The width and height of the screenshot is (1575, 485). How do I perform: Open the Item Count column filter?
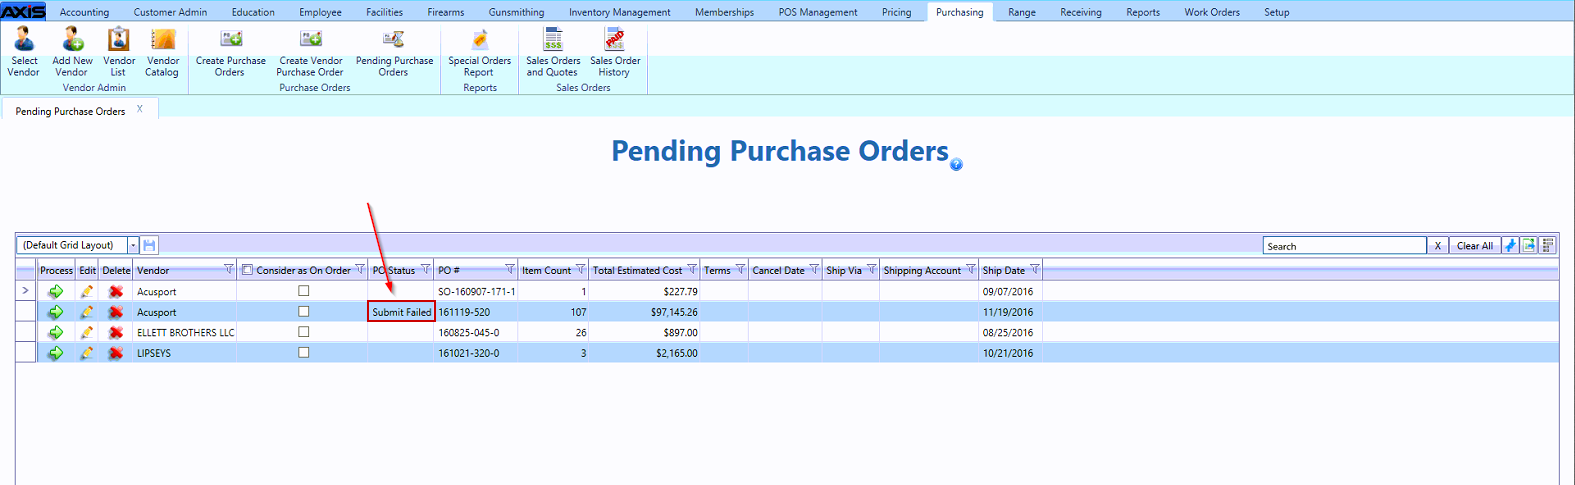581,269
